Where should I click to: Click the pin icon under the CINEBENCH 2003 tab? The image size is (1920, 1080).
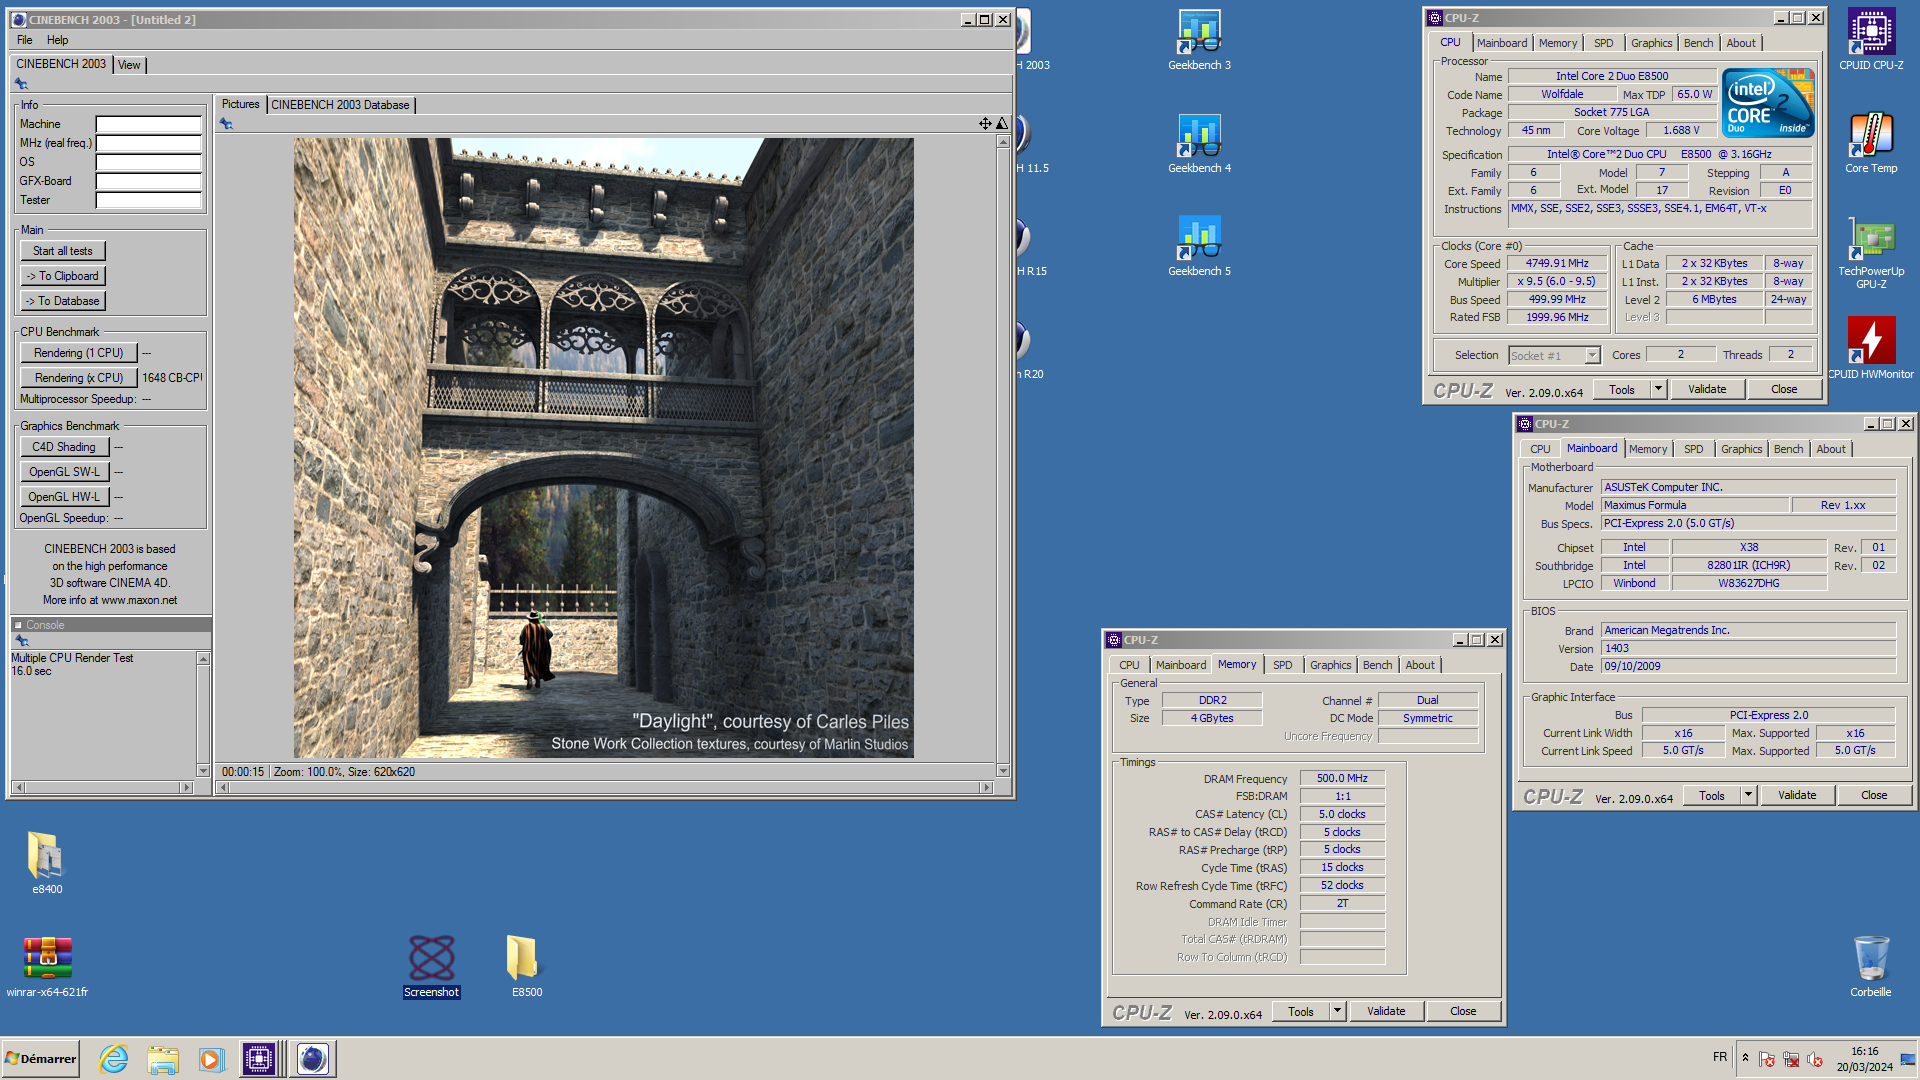[21, 84]
